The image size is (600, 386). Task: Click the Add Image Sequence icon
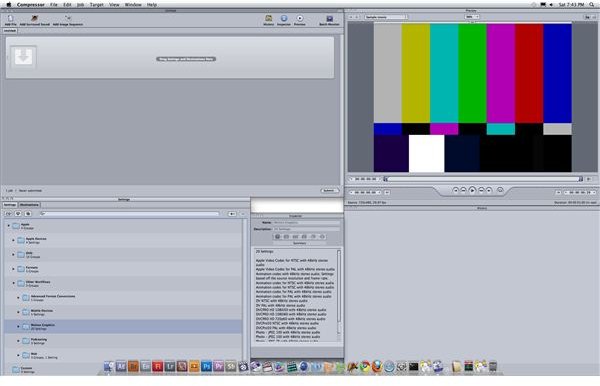click(68, 19)
